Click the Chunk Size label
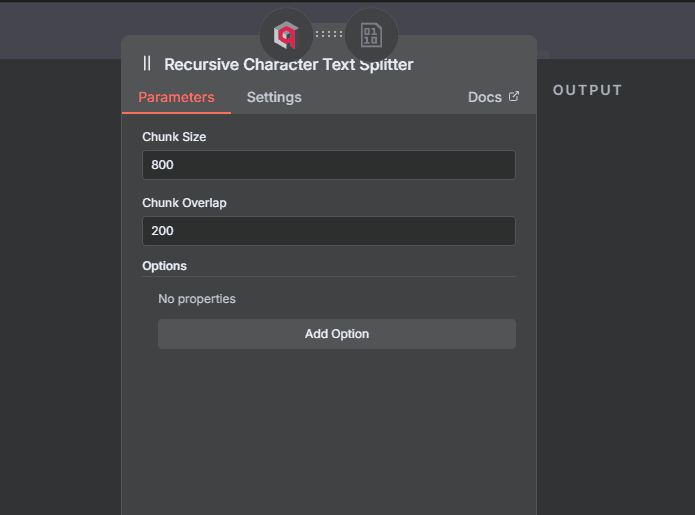The height and width of the screenshot is (515, 695). (174, 137)
